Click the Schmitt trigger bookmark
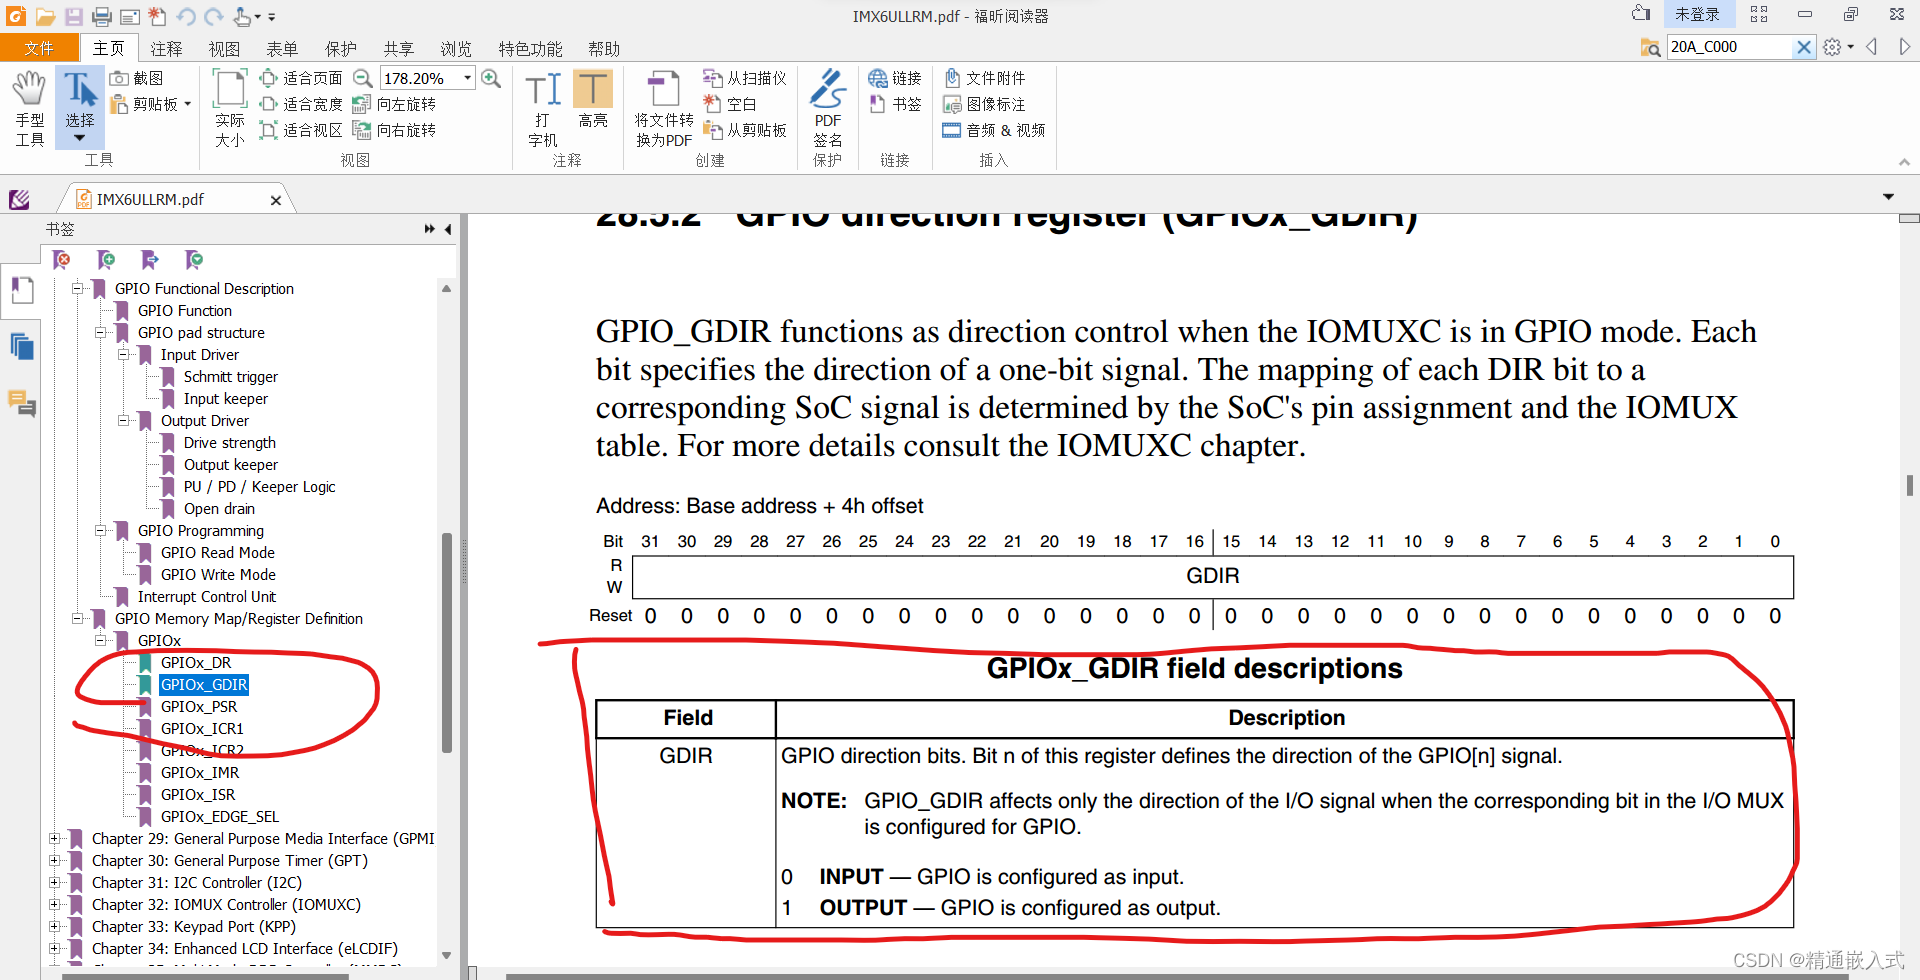The image size is (1920, 980). (231, 376)
